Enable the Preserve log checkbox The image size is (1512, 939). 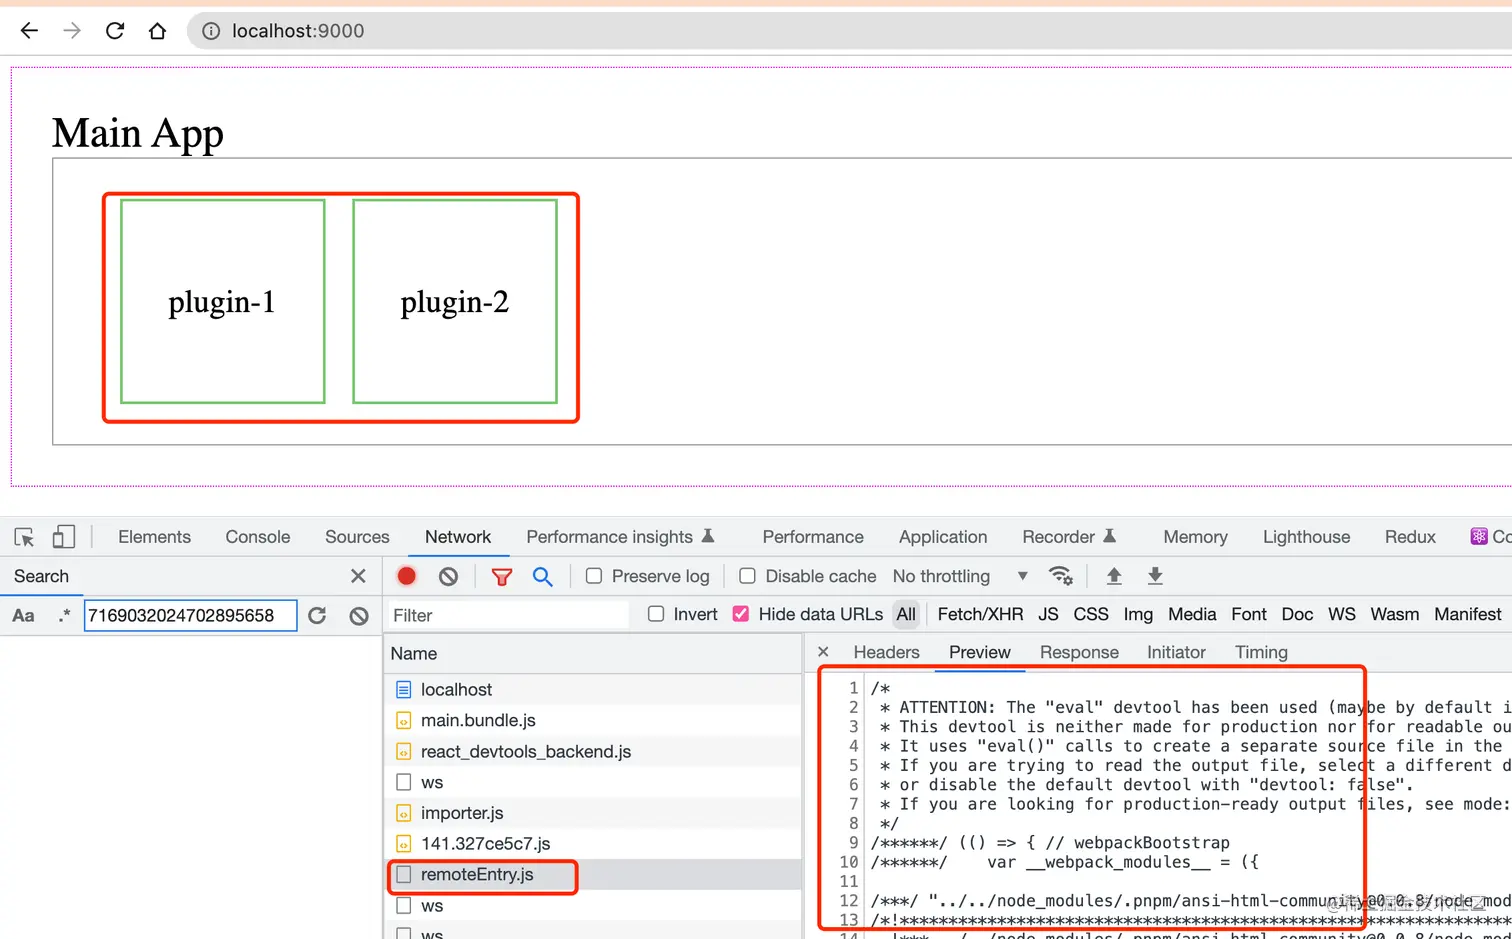pyautogui.click(x=594, y=576)
